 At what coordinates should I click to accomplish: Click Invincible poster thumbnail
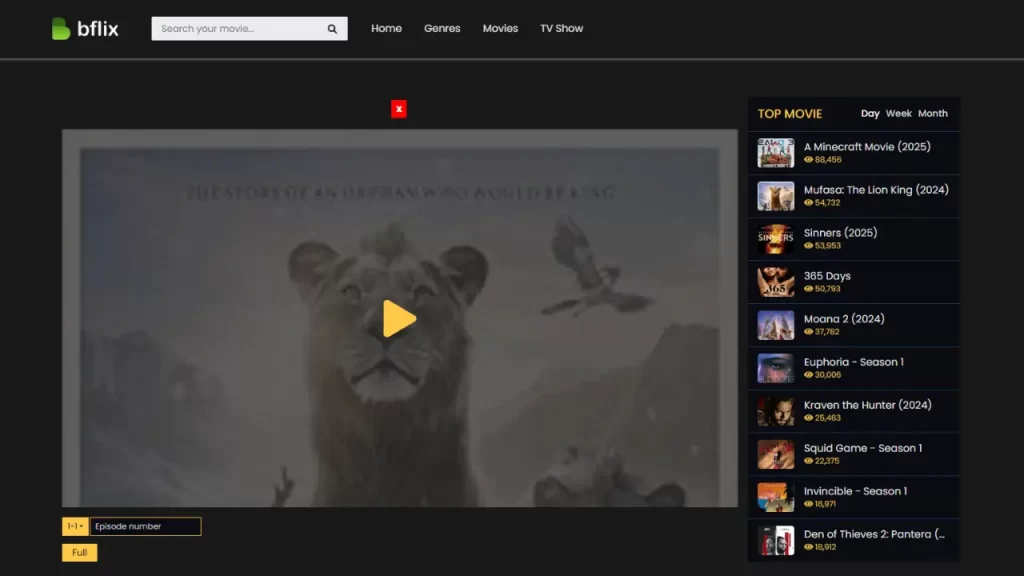[776, 498]
